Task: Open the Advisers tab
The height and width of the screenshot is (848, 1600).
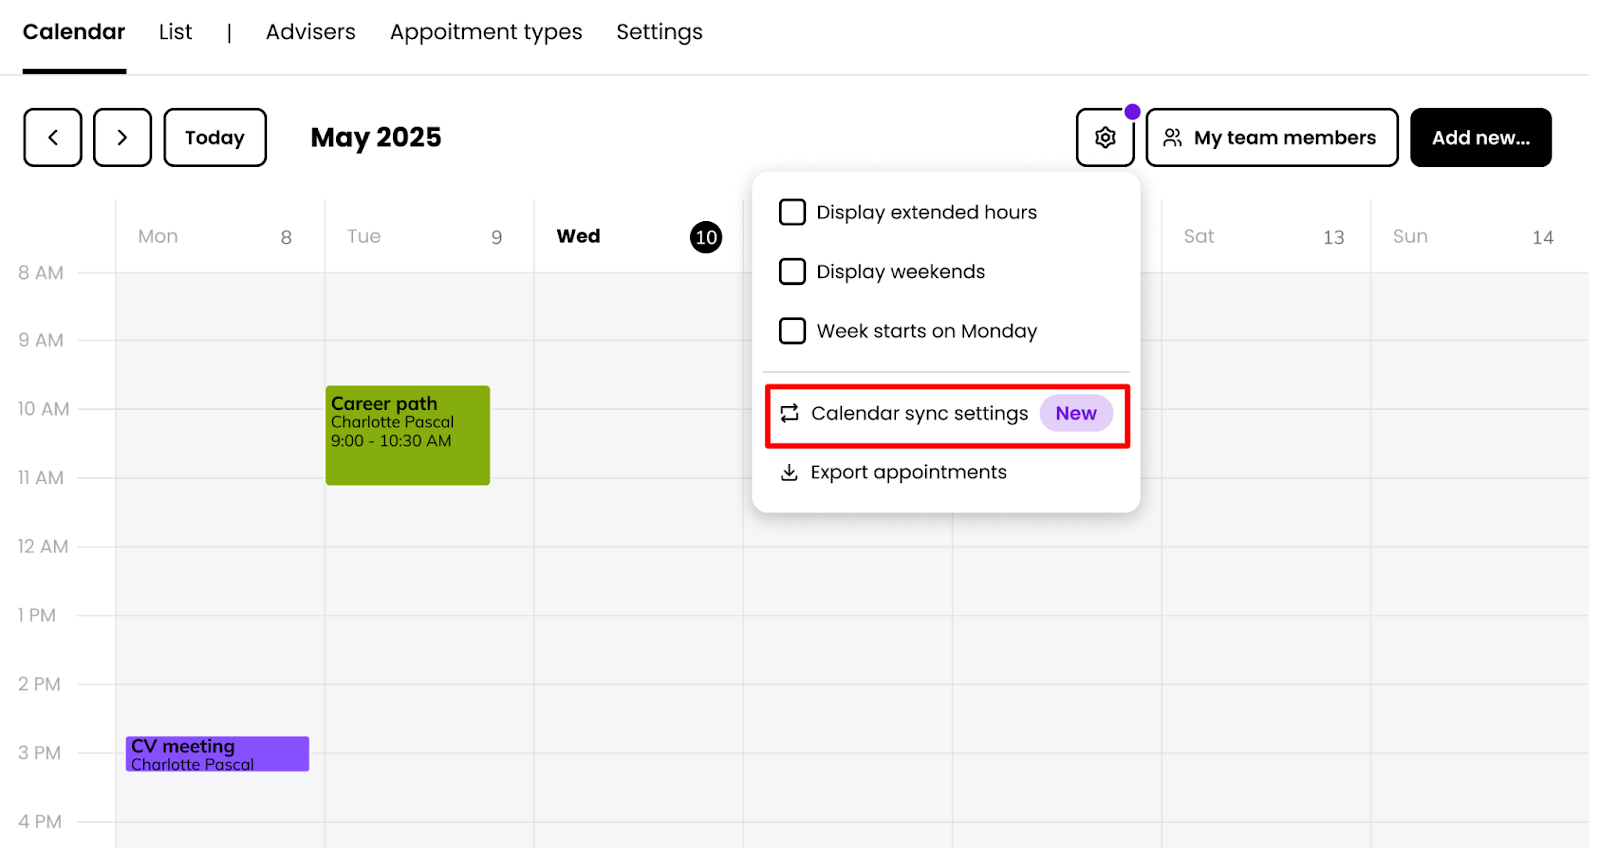Action: click(x=310, y=32)
